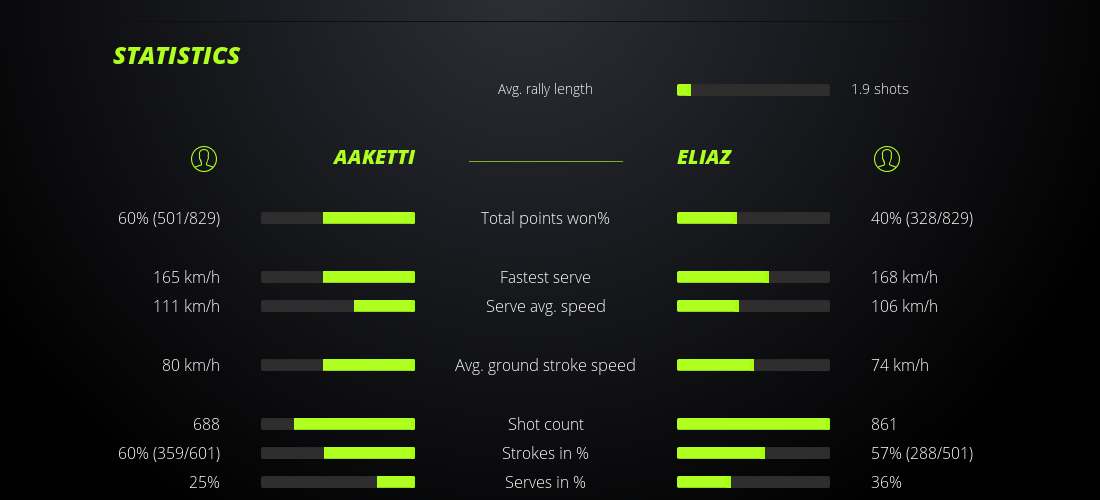Click ELIAZ's Shot count bar
Screen dimensions: 1100x500
click(753, 424)
